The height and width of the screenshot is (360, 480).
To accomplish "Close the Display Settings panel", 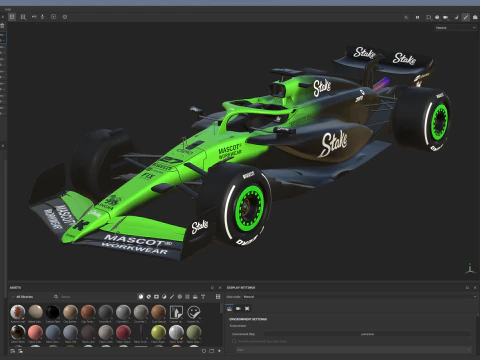I will point(475,287).
